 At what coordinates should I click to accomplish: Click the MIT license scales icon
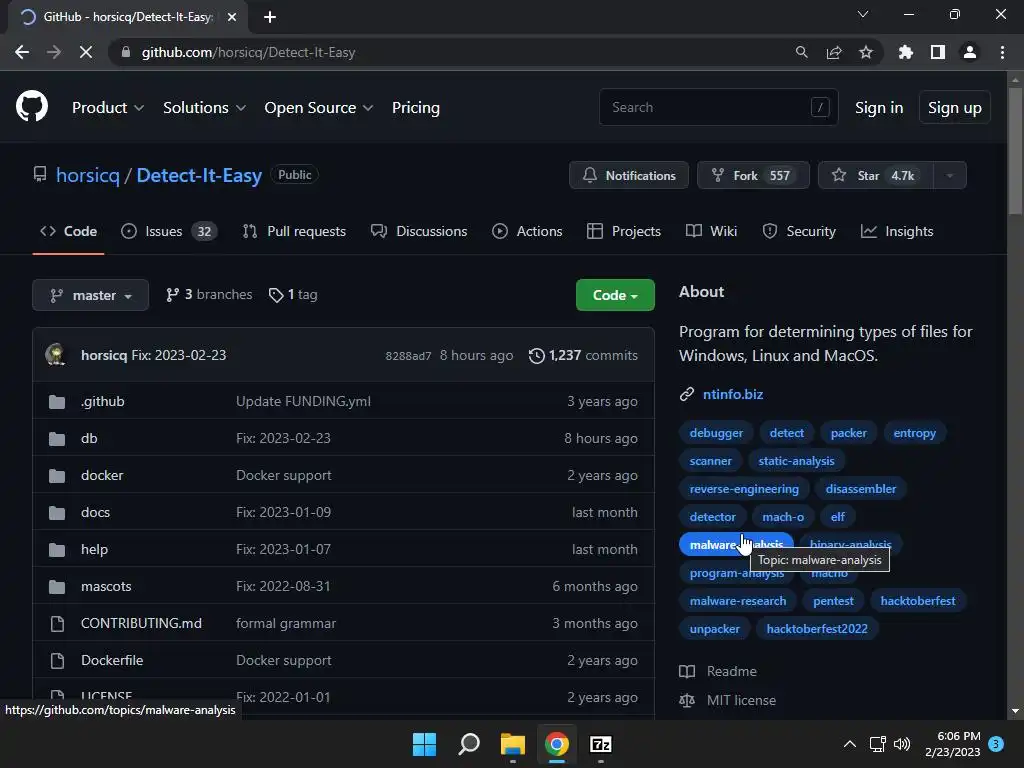[687, 700]
